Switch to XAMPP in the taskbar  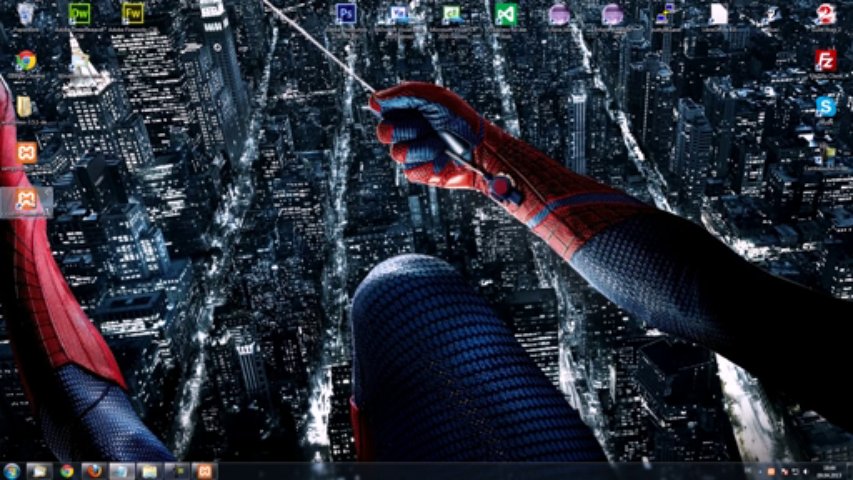(x=204, y=471)
